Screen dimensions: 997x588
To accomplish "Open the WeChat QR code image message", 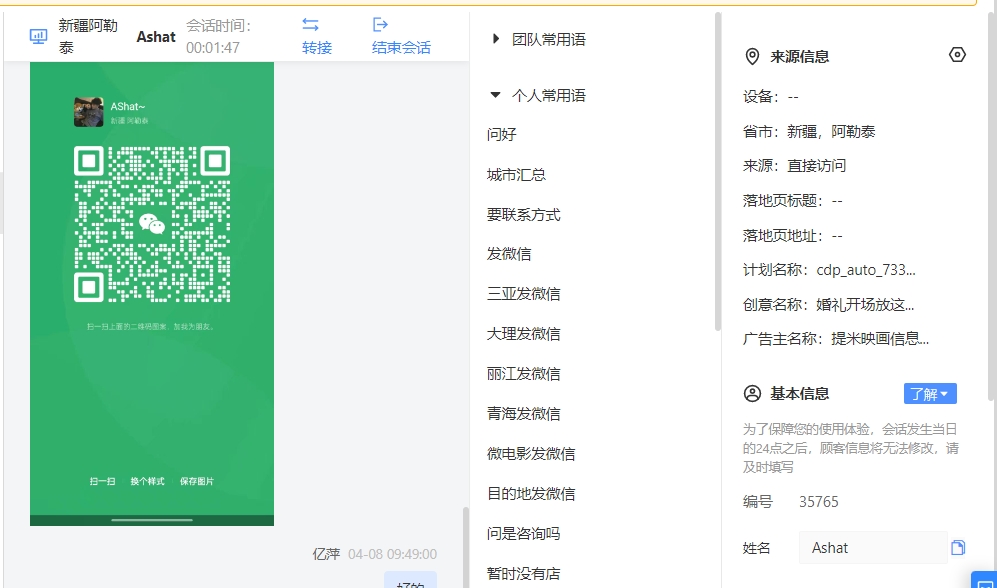I will click(152, 294).
